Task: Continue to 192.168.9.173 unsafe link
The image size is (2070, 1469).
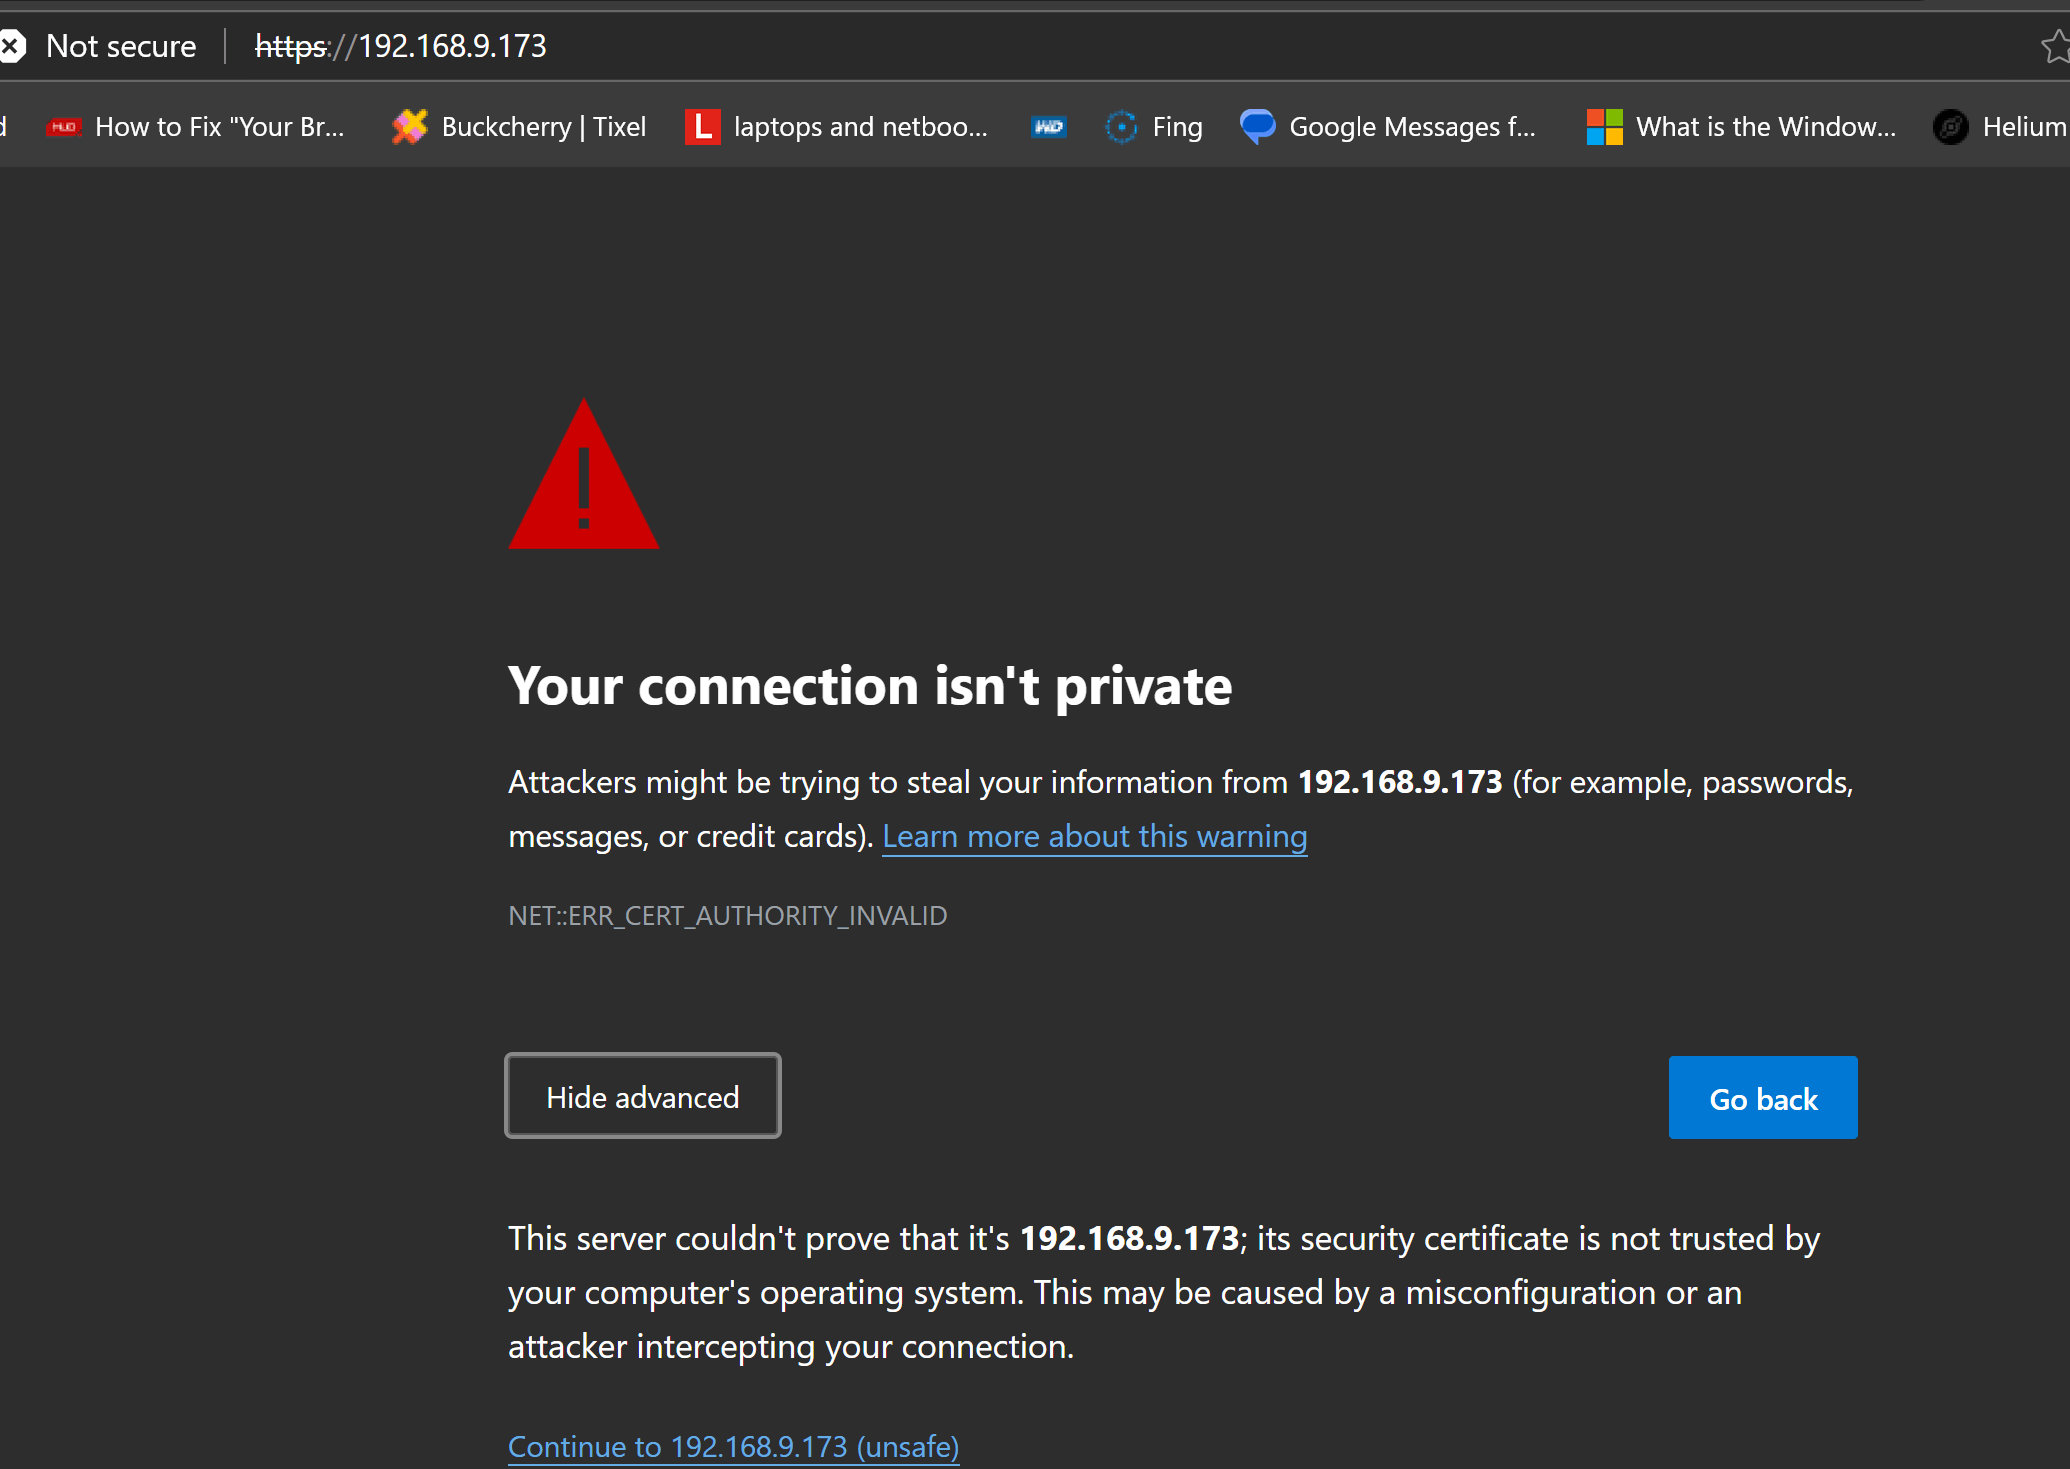Action: click(733, 1446)
